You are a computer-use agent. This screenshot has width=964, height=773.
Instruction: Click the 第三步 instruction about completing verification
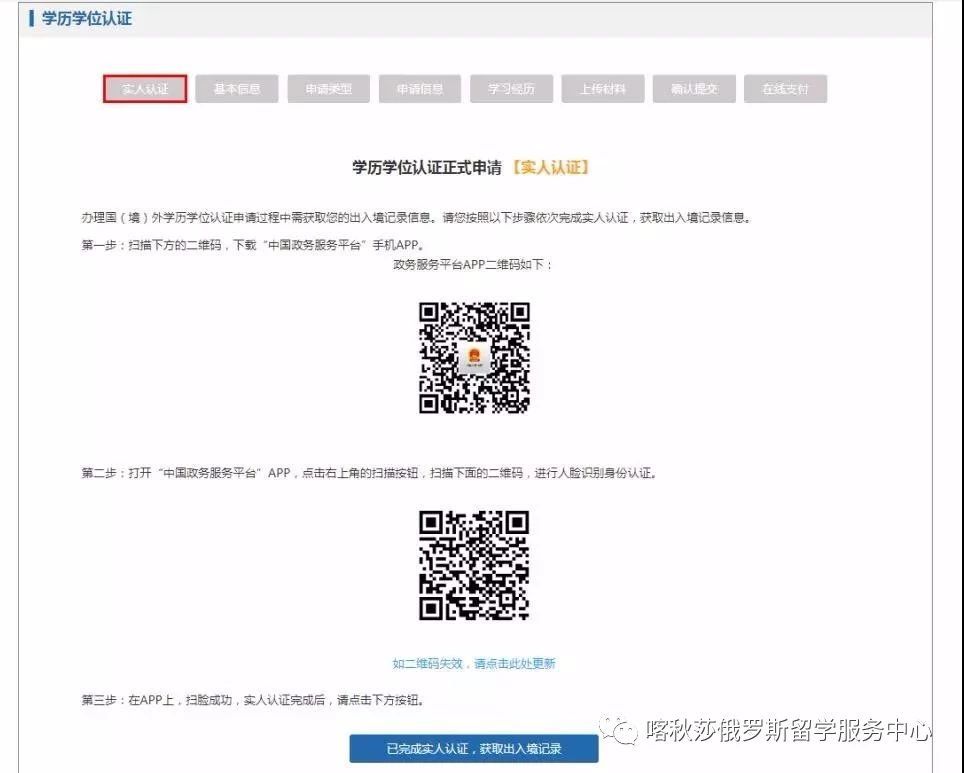coord(253,700)
